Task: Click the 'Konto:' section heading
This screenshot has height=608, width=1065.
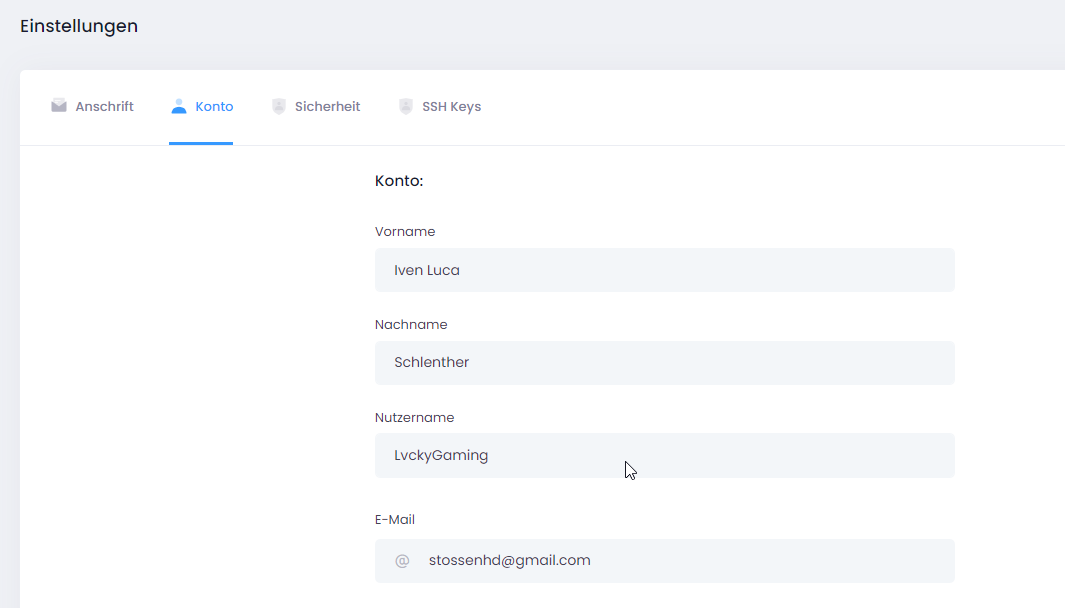Action: pyautogui.click(x=399, y=181)
